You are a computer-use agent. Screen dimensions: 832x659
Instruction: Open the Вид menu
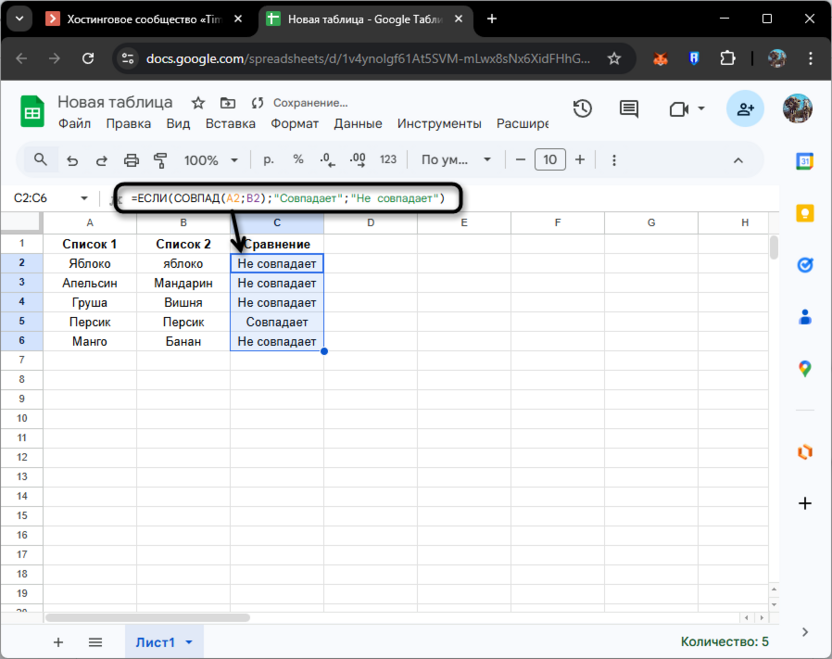coord(178,124)
